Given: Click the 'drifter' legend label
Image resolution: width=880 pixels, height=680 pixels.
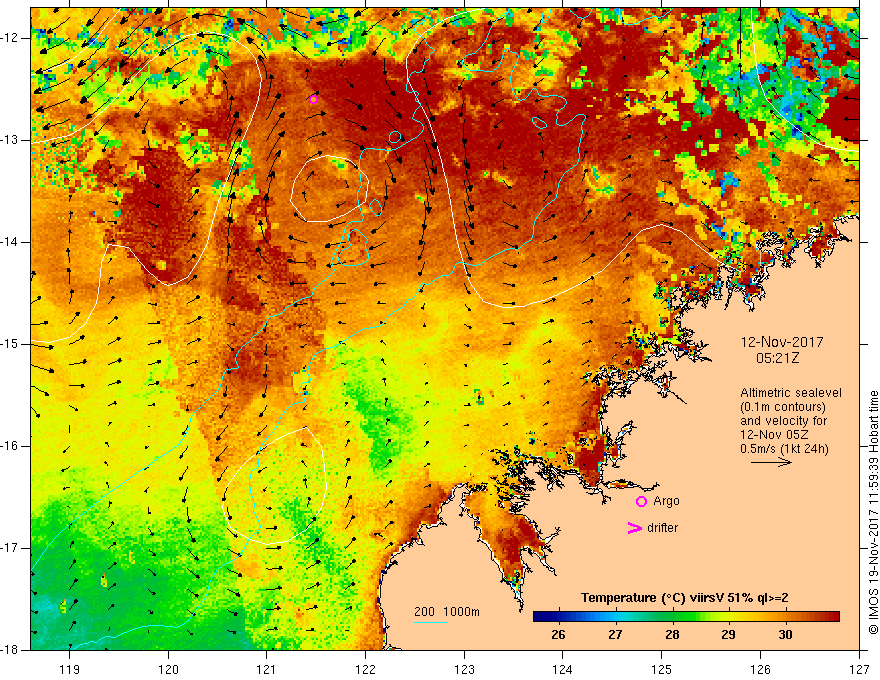Looking at the screenshot, I should [662, 528].
